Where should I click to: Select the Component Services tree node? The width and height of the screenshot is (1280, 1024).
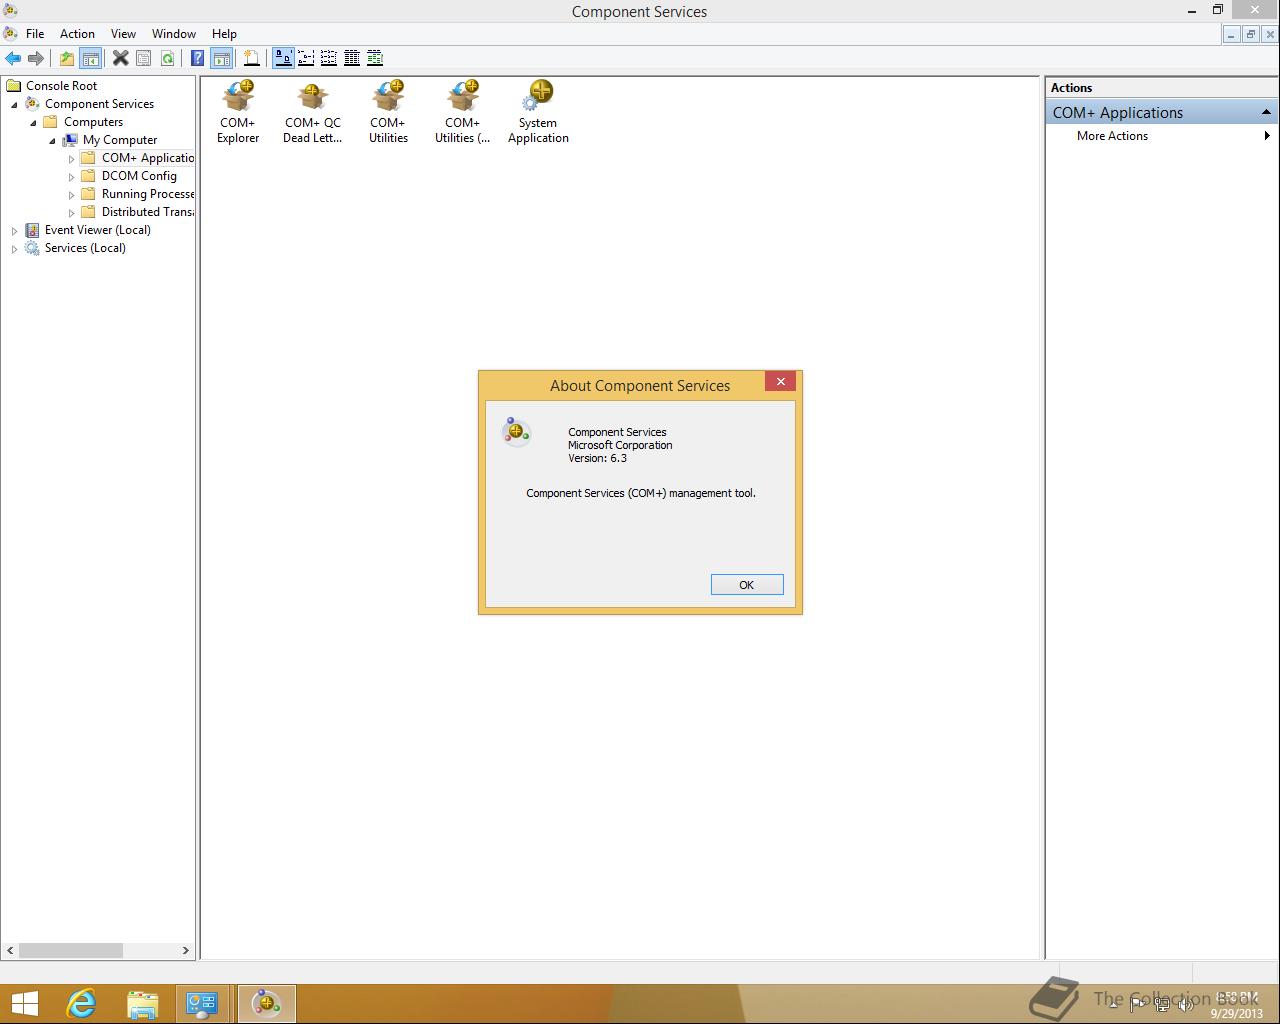pyautogui.click(x=99, y=104)
